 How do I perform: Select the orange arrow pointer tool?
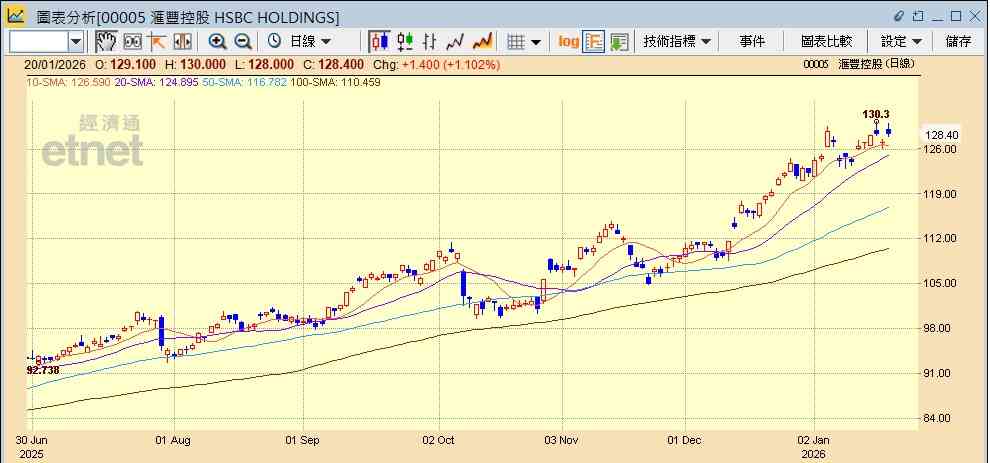click(157, 42)
